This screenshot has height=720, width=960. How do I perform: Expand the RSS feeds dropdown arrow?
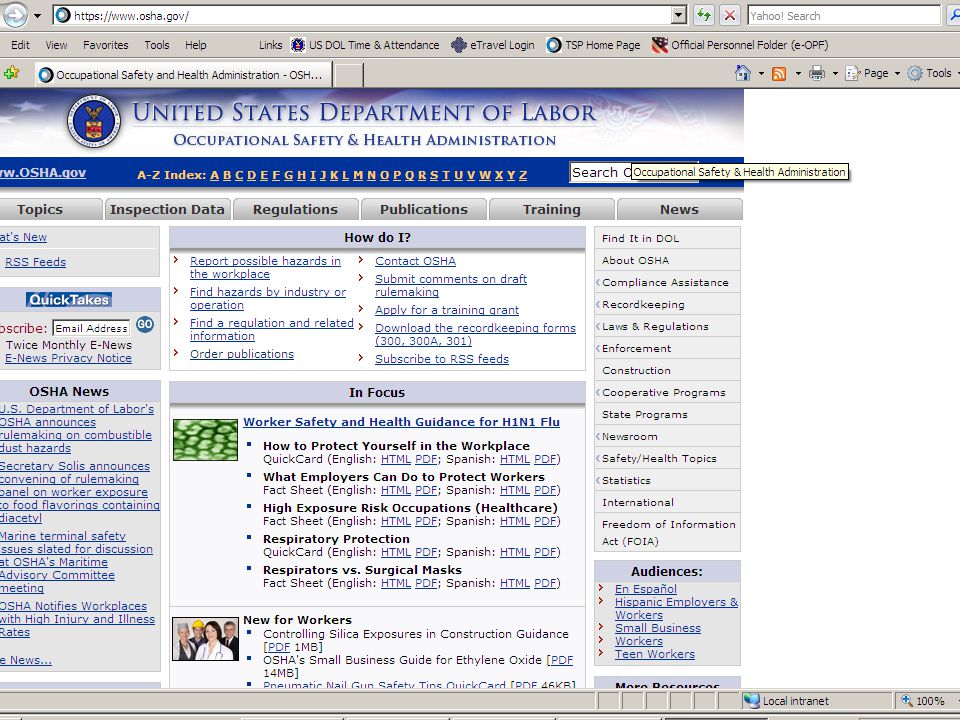(798, 73)
